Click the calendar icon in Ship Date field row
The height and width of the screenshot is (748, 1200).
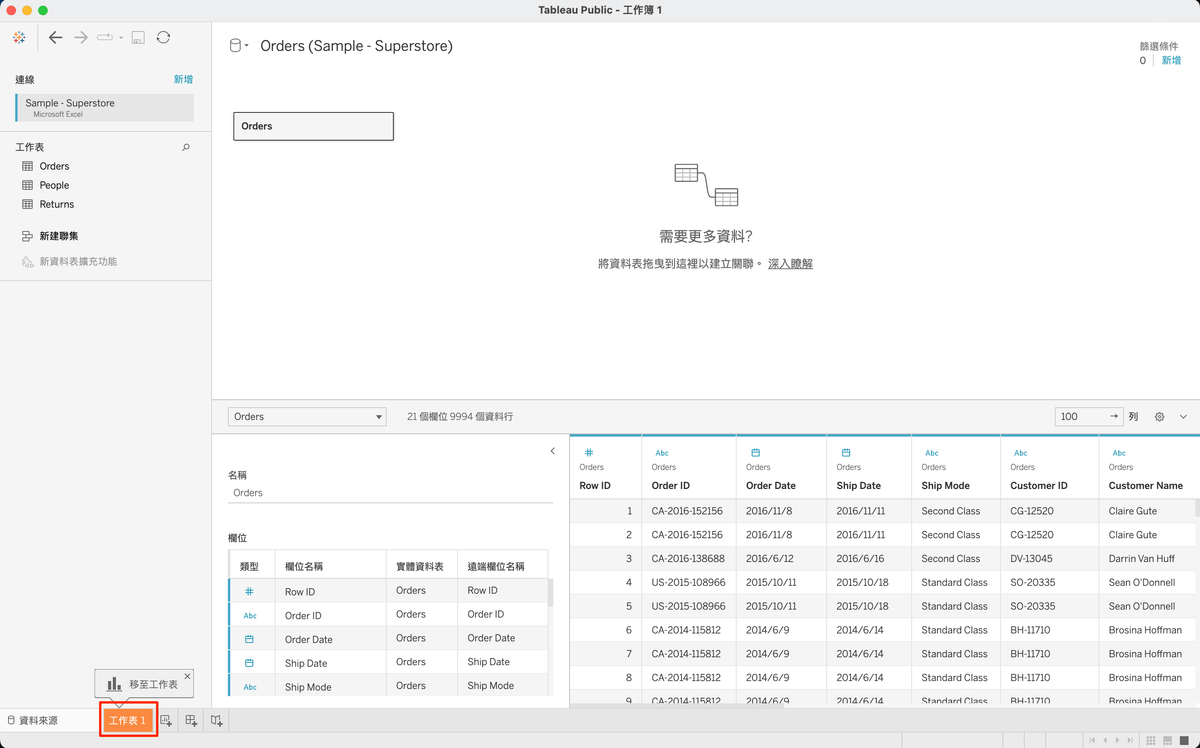[250, 663]
